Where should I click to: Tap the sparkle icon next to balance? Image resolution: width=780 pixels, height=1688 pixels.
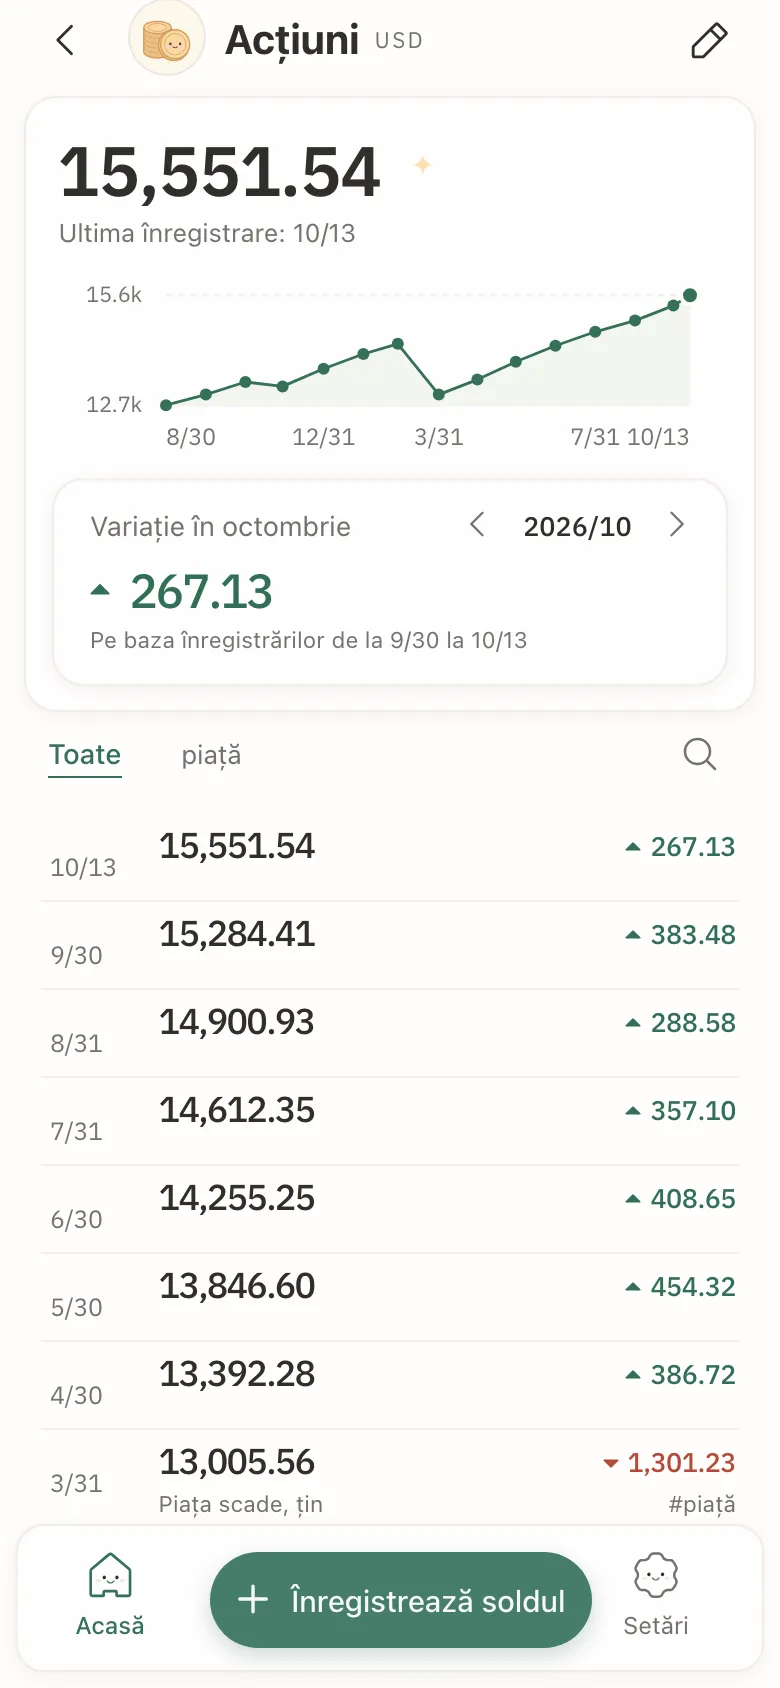point(423,165)
